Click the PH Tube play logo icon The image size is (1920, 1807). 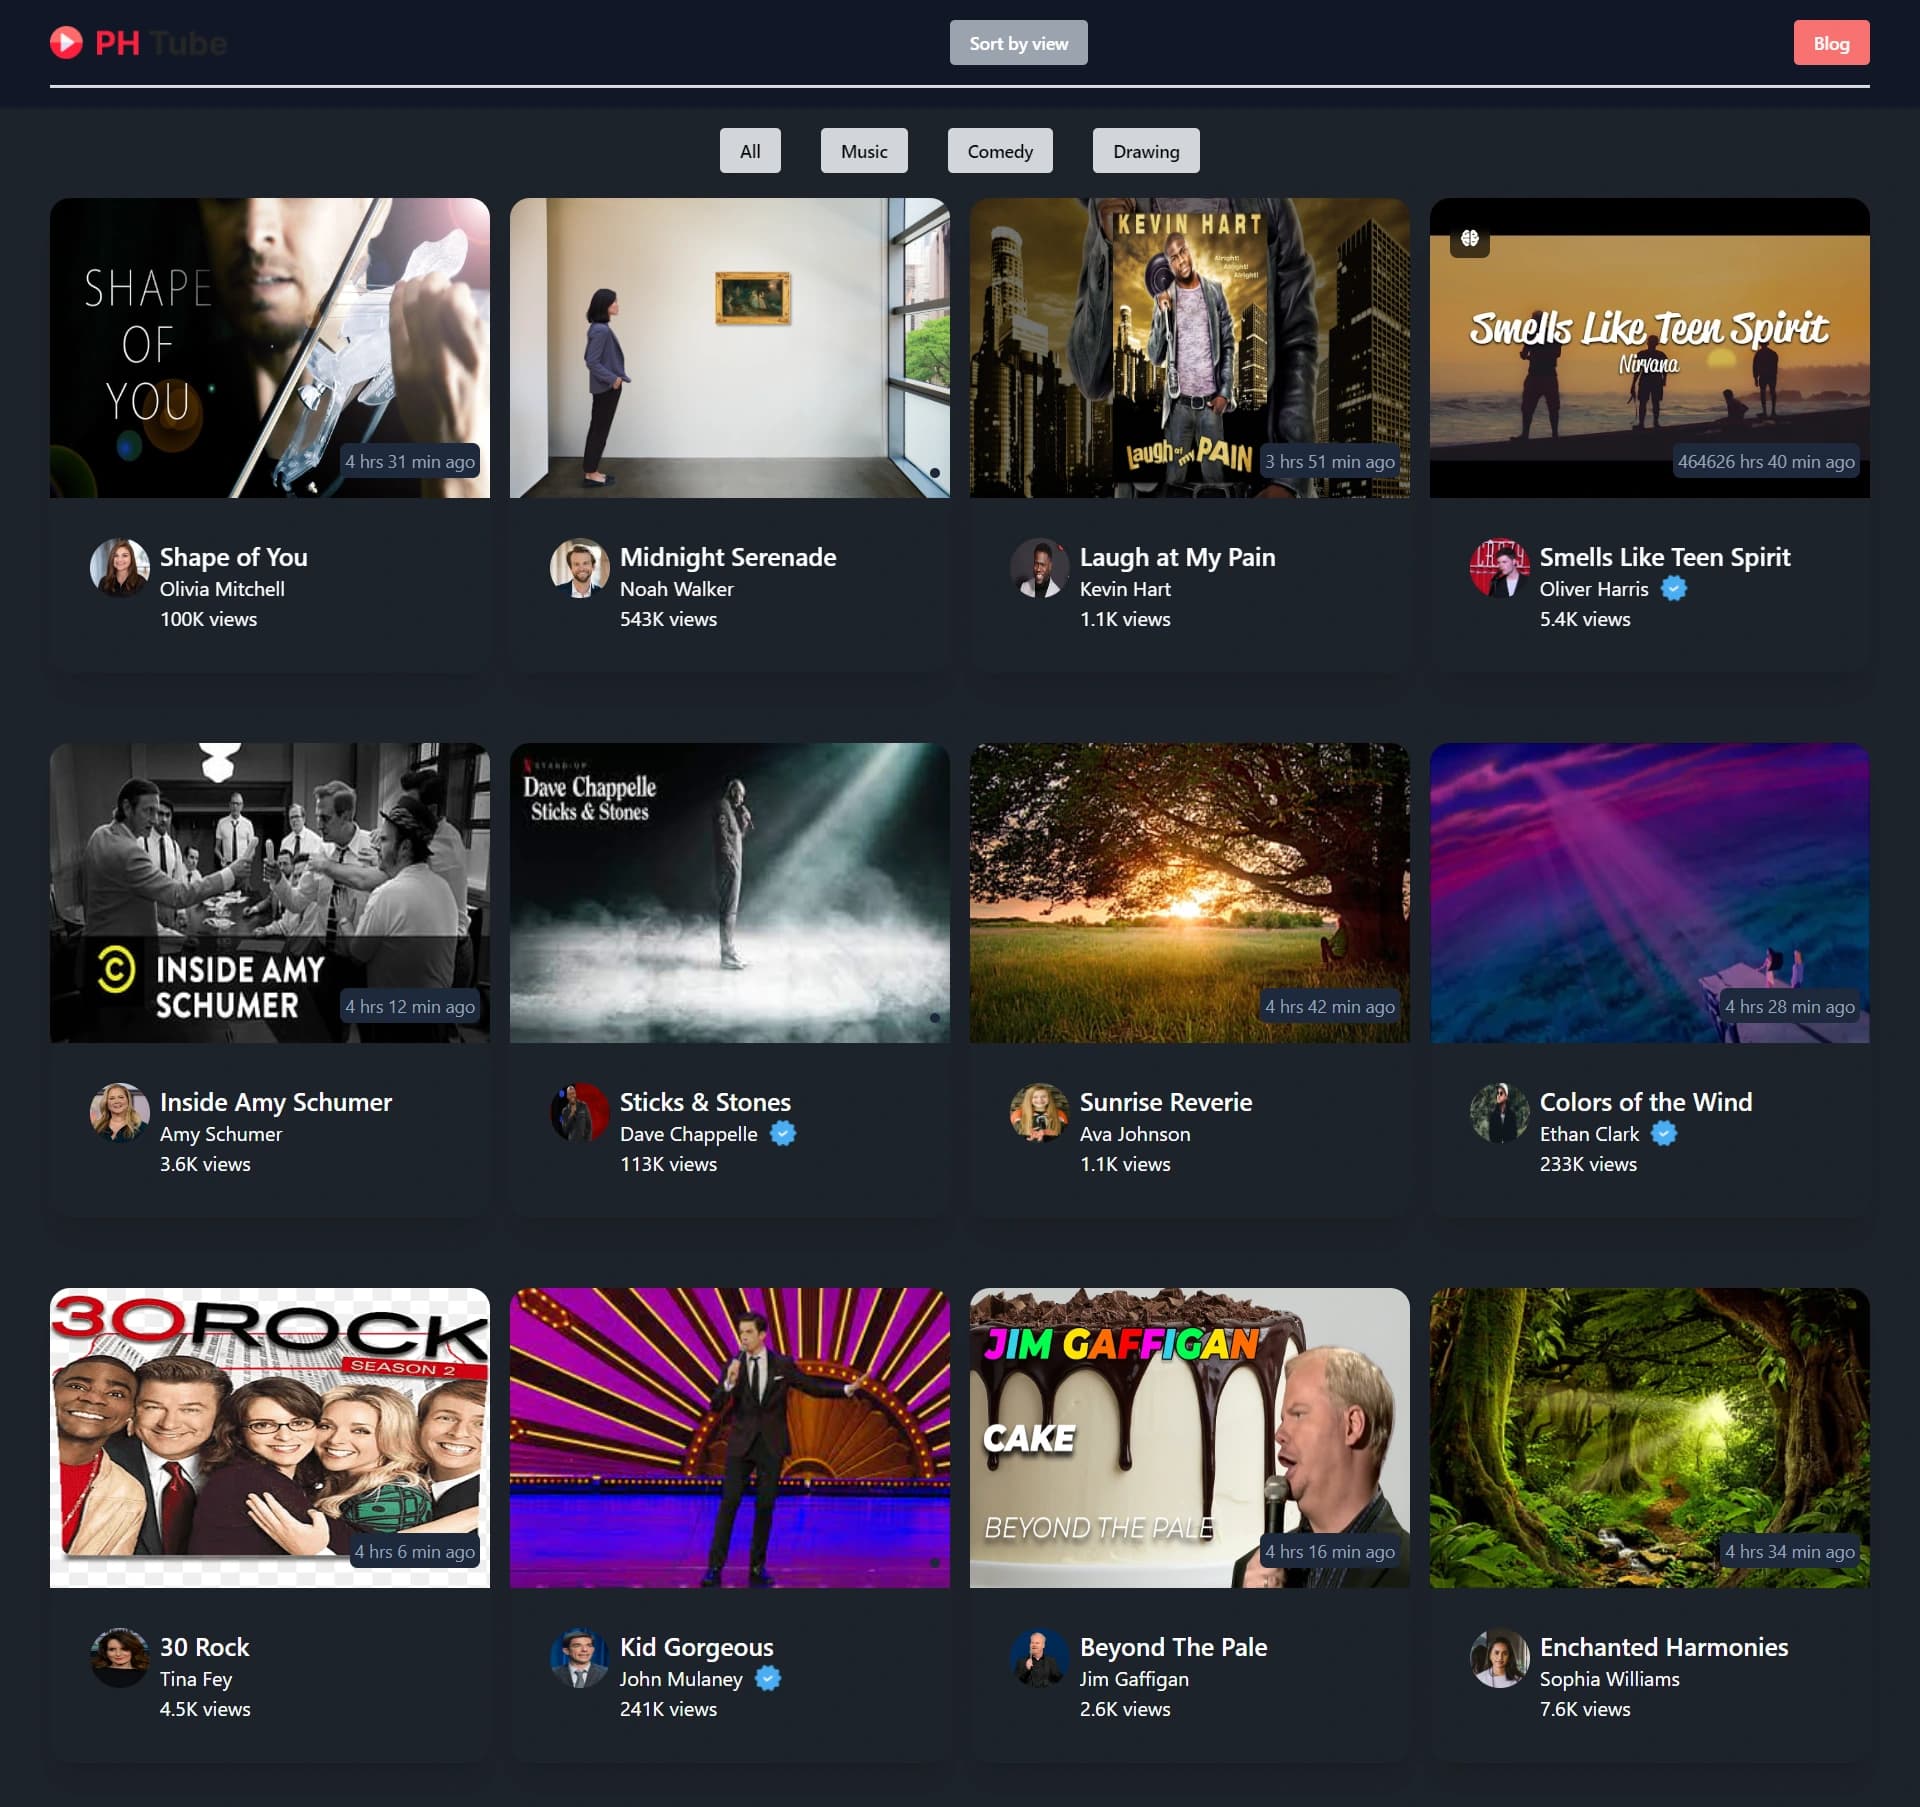click(x=66, y=42)
